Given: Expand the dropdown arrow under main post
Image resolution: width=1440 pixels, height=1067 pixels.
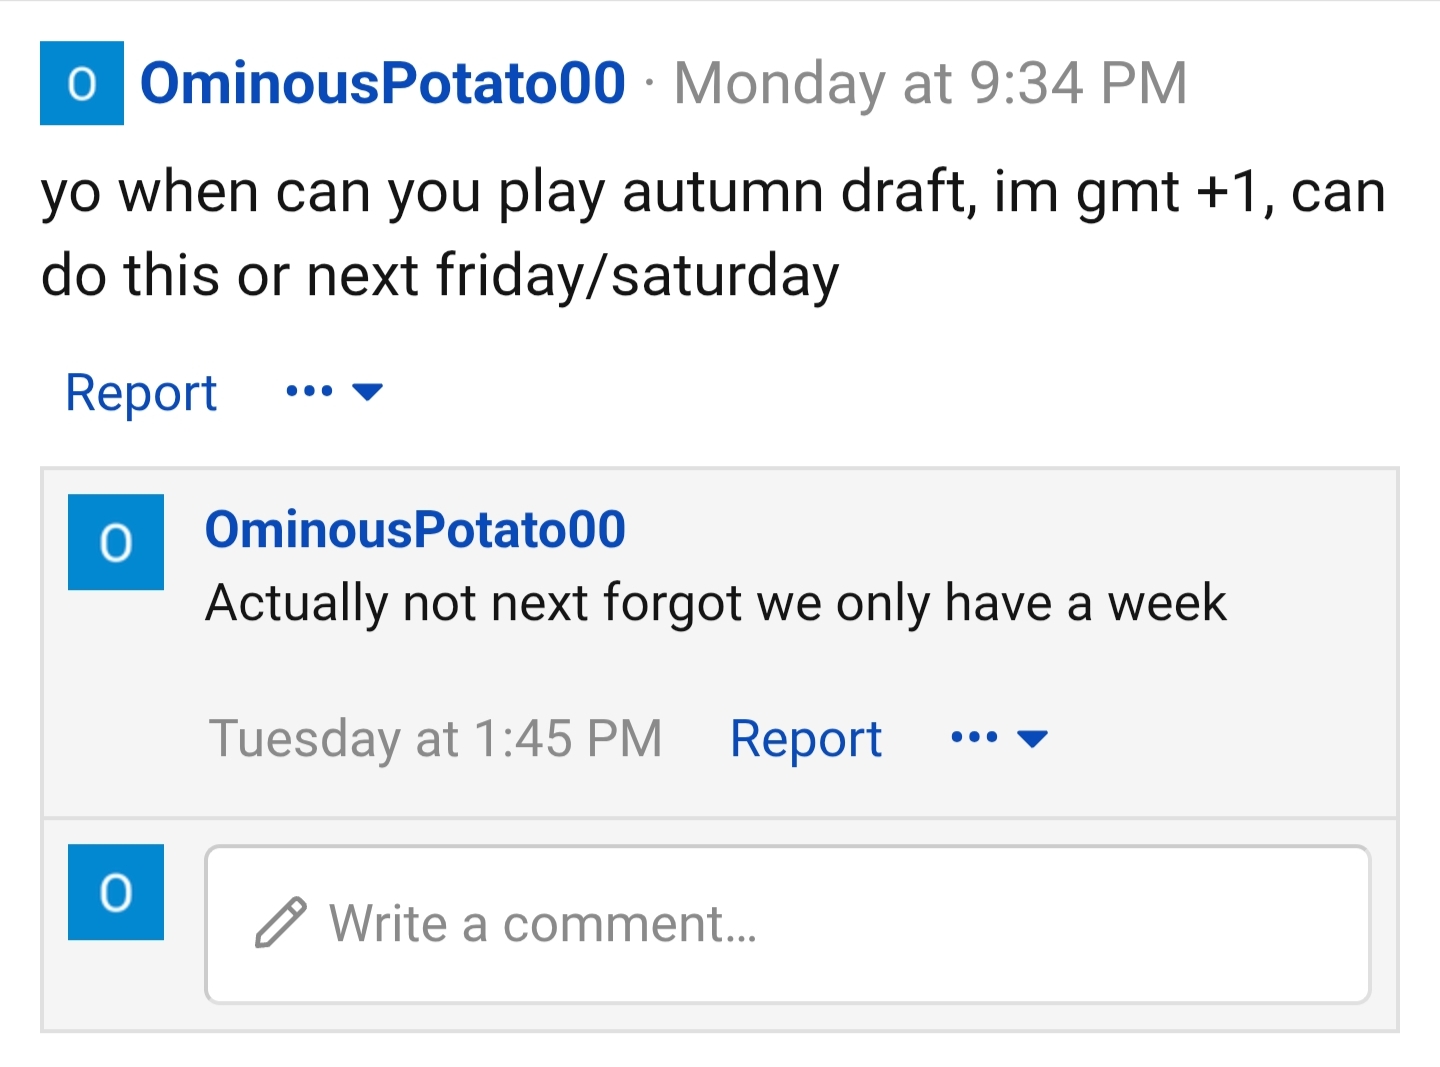Looking at the screenshot, I should [x=368, y=391].
